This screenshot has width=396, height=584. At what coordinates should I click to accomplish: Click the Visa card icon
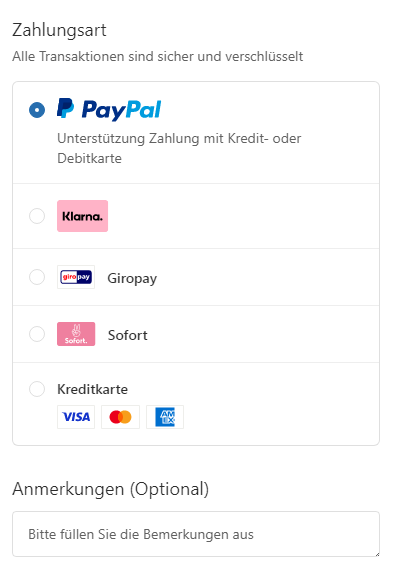coord(76,417)
